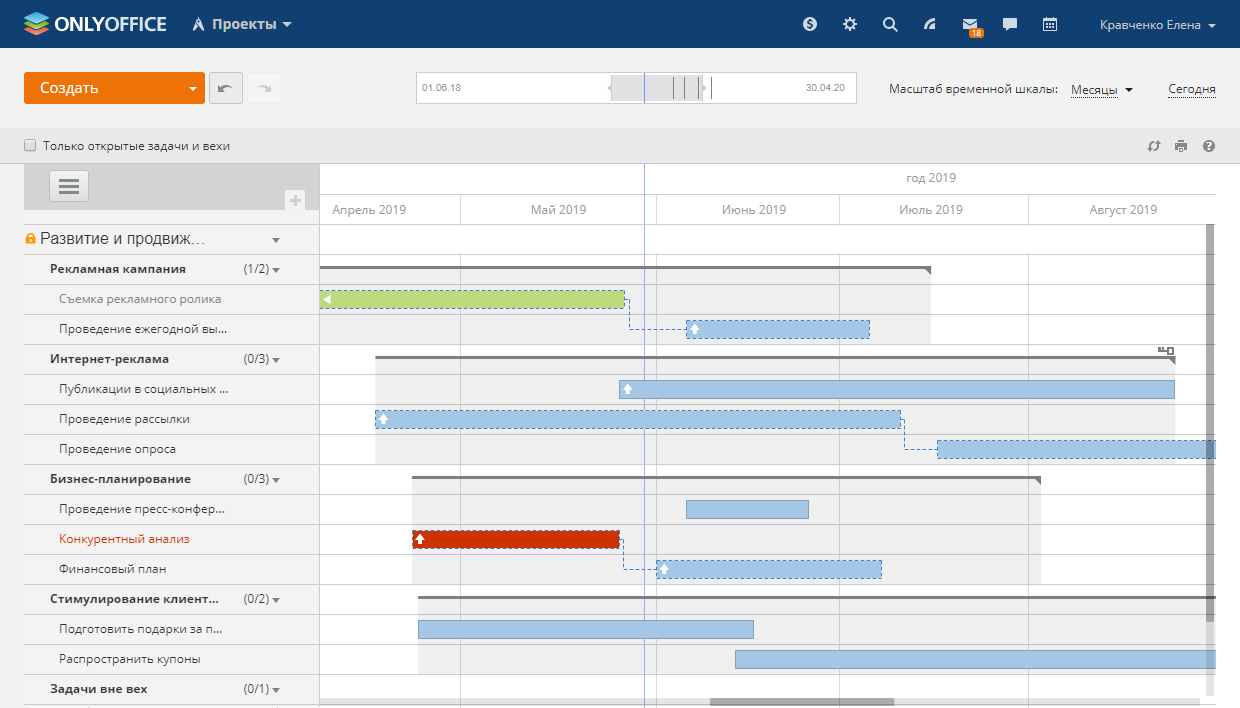
Task: Collapse the Рекламная кампания milestone
Action: pos(276,270)
